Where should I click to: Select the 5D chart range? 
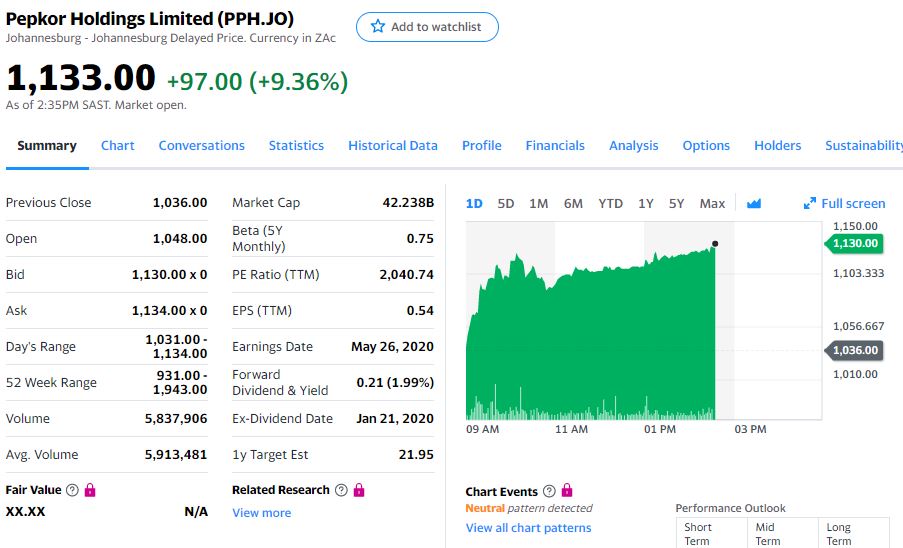[506, 203]
